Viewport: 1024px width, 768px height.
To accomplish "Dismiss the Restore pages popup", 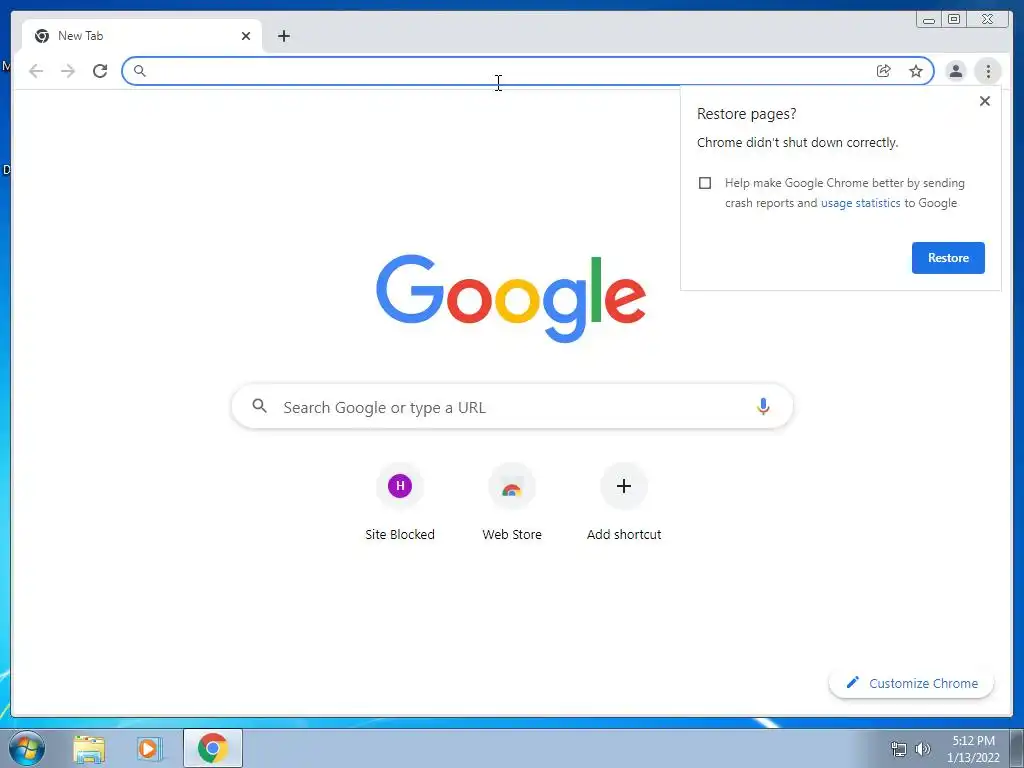I will (985, 101).
